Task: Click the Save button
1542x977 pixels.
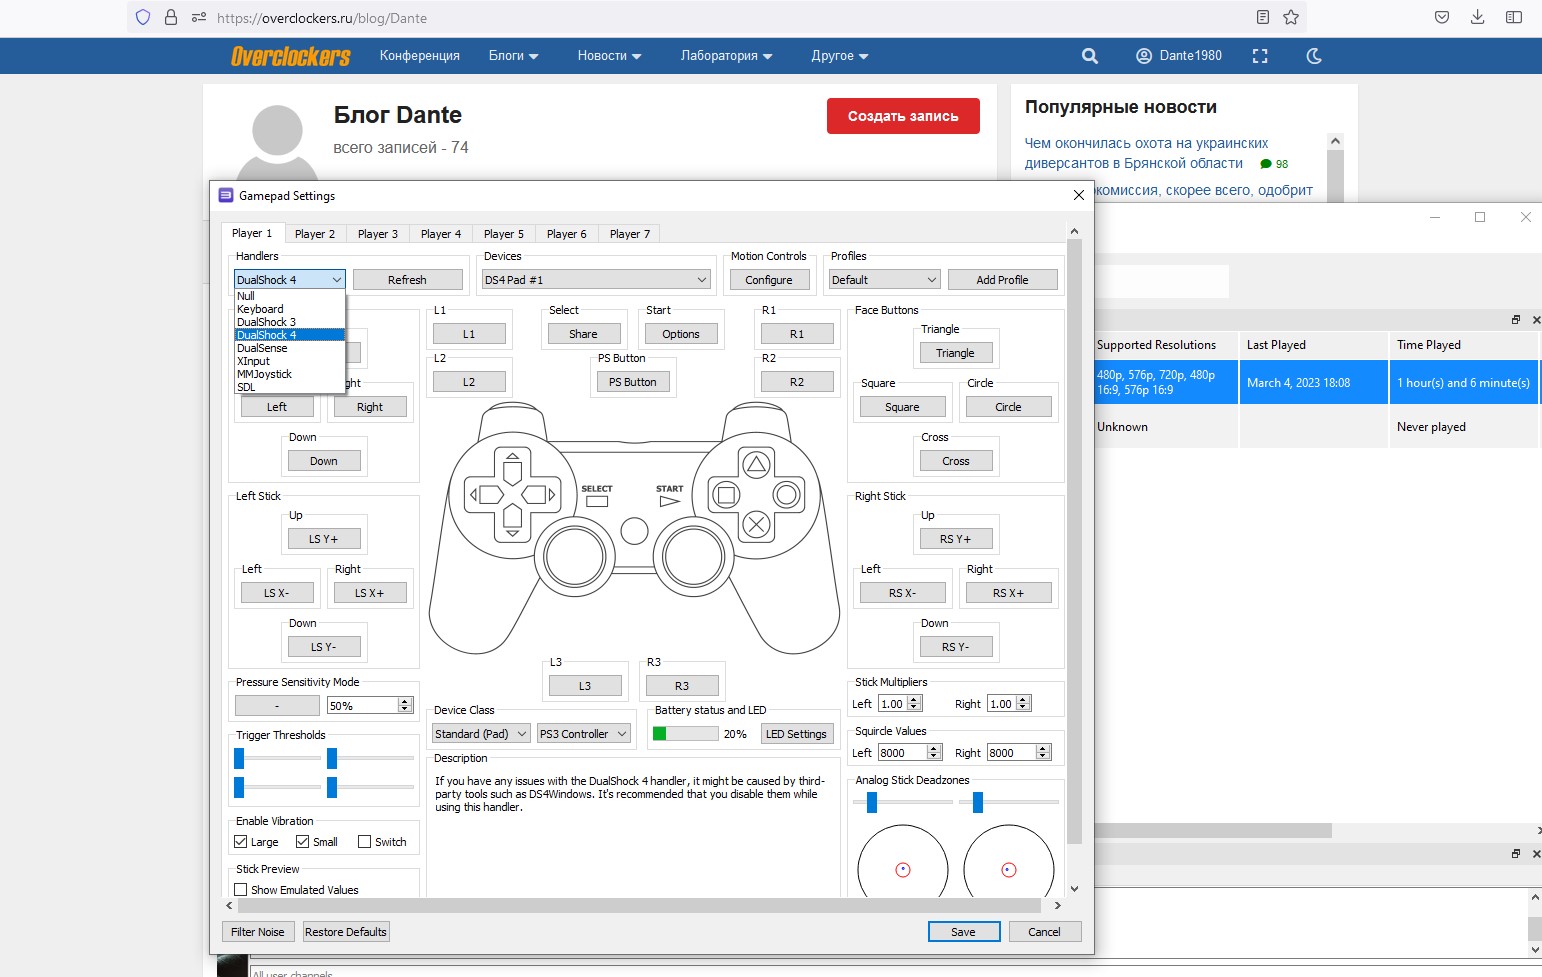Action: [964, 932]
